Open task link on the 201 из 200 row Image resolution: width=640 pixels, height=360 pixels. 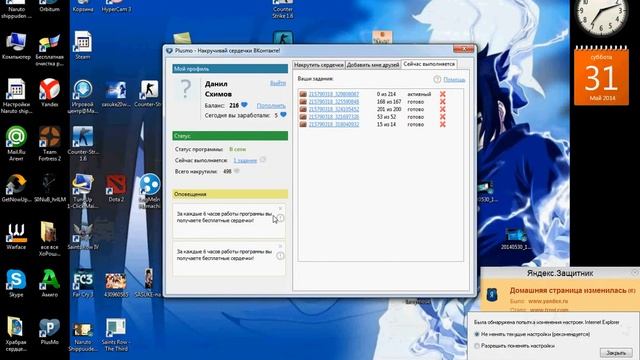click(333, 109)
